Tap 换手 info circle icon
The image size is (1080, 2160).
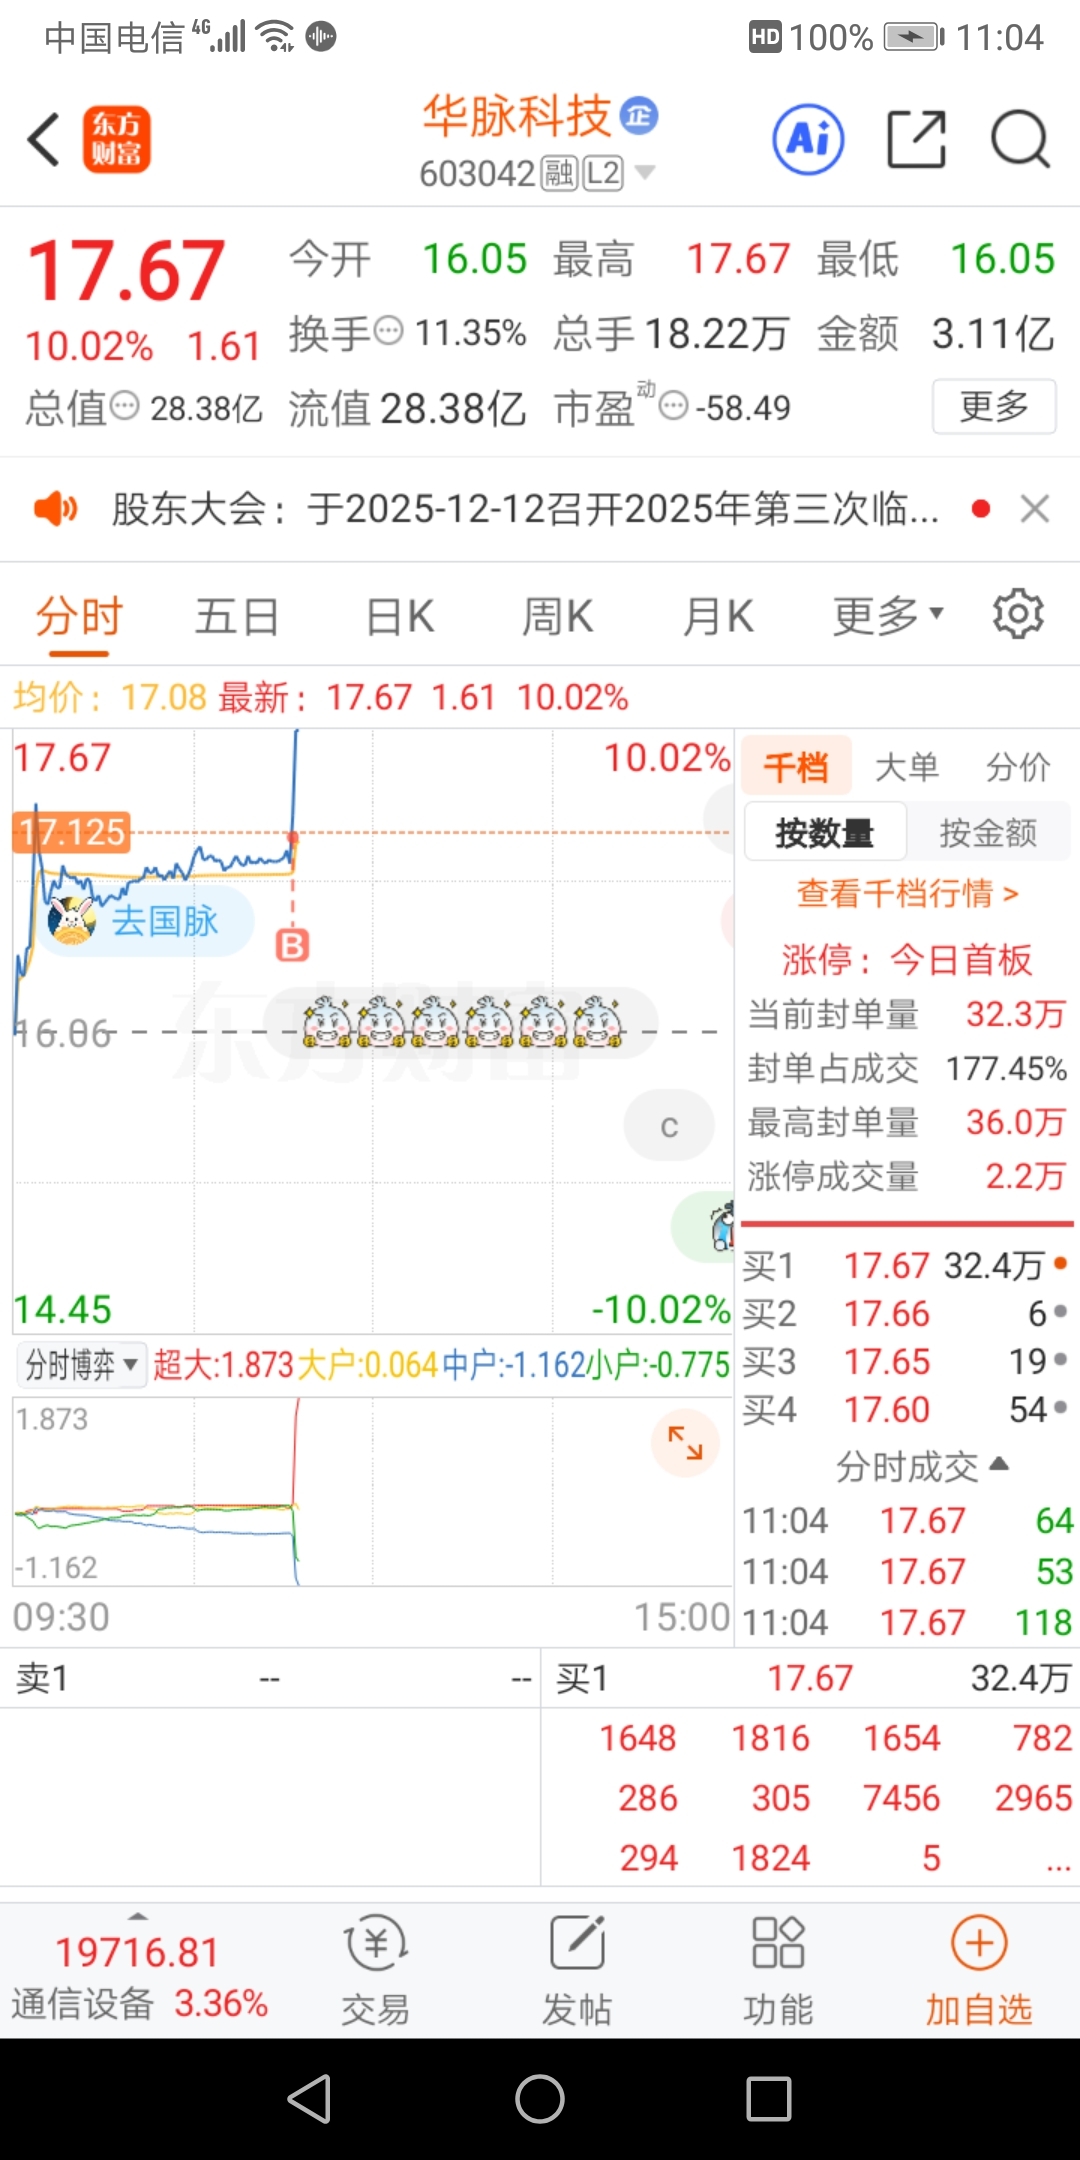point(388,330)
